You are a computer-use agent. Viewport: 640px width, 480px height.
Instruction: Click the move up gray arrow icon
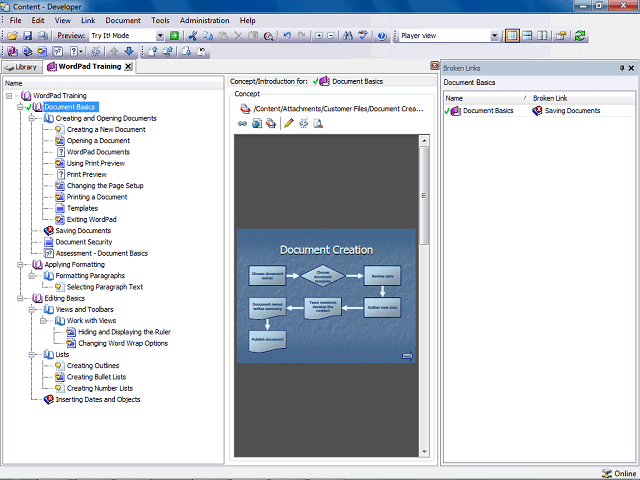[114, 51]
